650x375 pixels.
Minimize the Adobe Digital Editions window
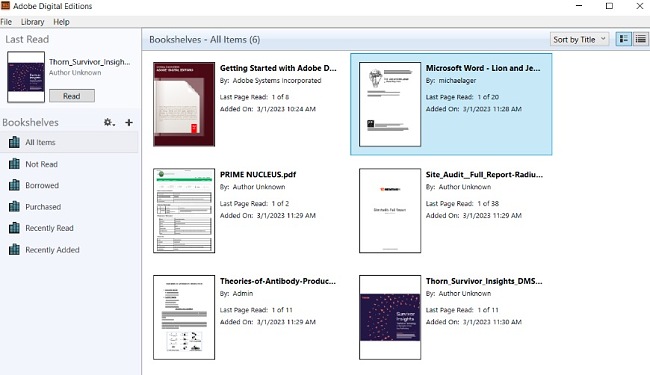[579, 6]
